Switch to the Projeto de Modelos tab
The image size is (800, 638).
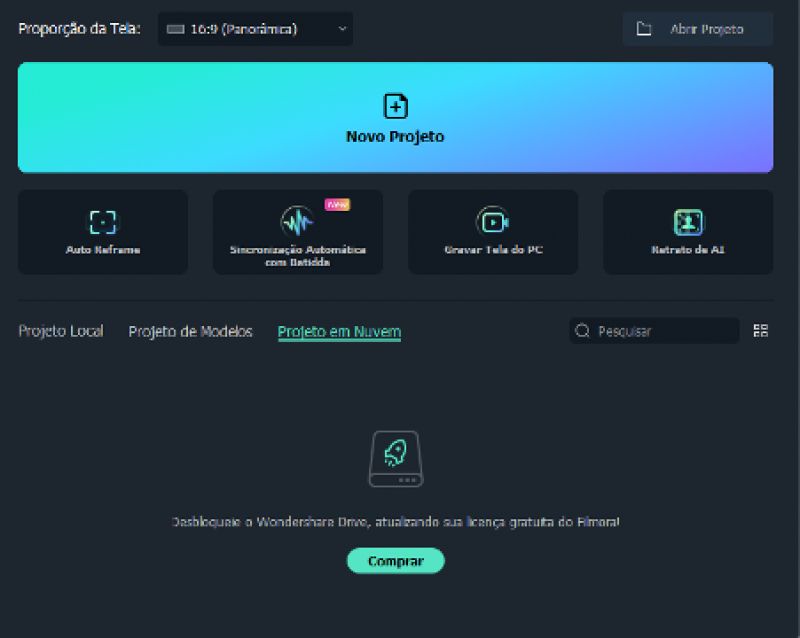coord(190,332)
